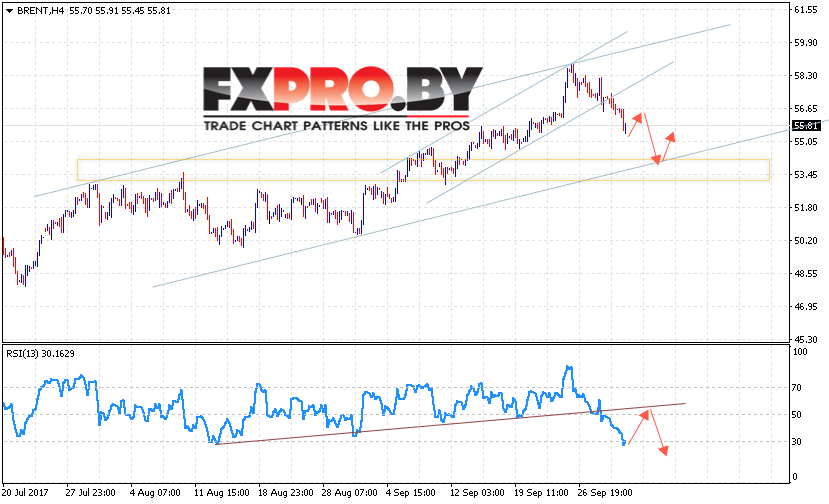
Task: Select the 26 Sep 19:00 time label
Action: pos(605,493)
